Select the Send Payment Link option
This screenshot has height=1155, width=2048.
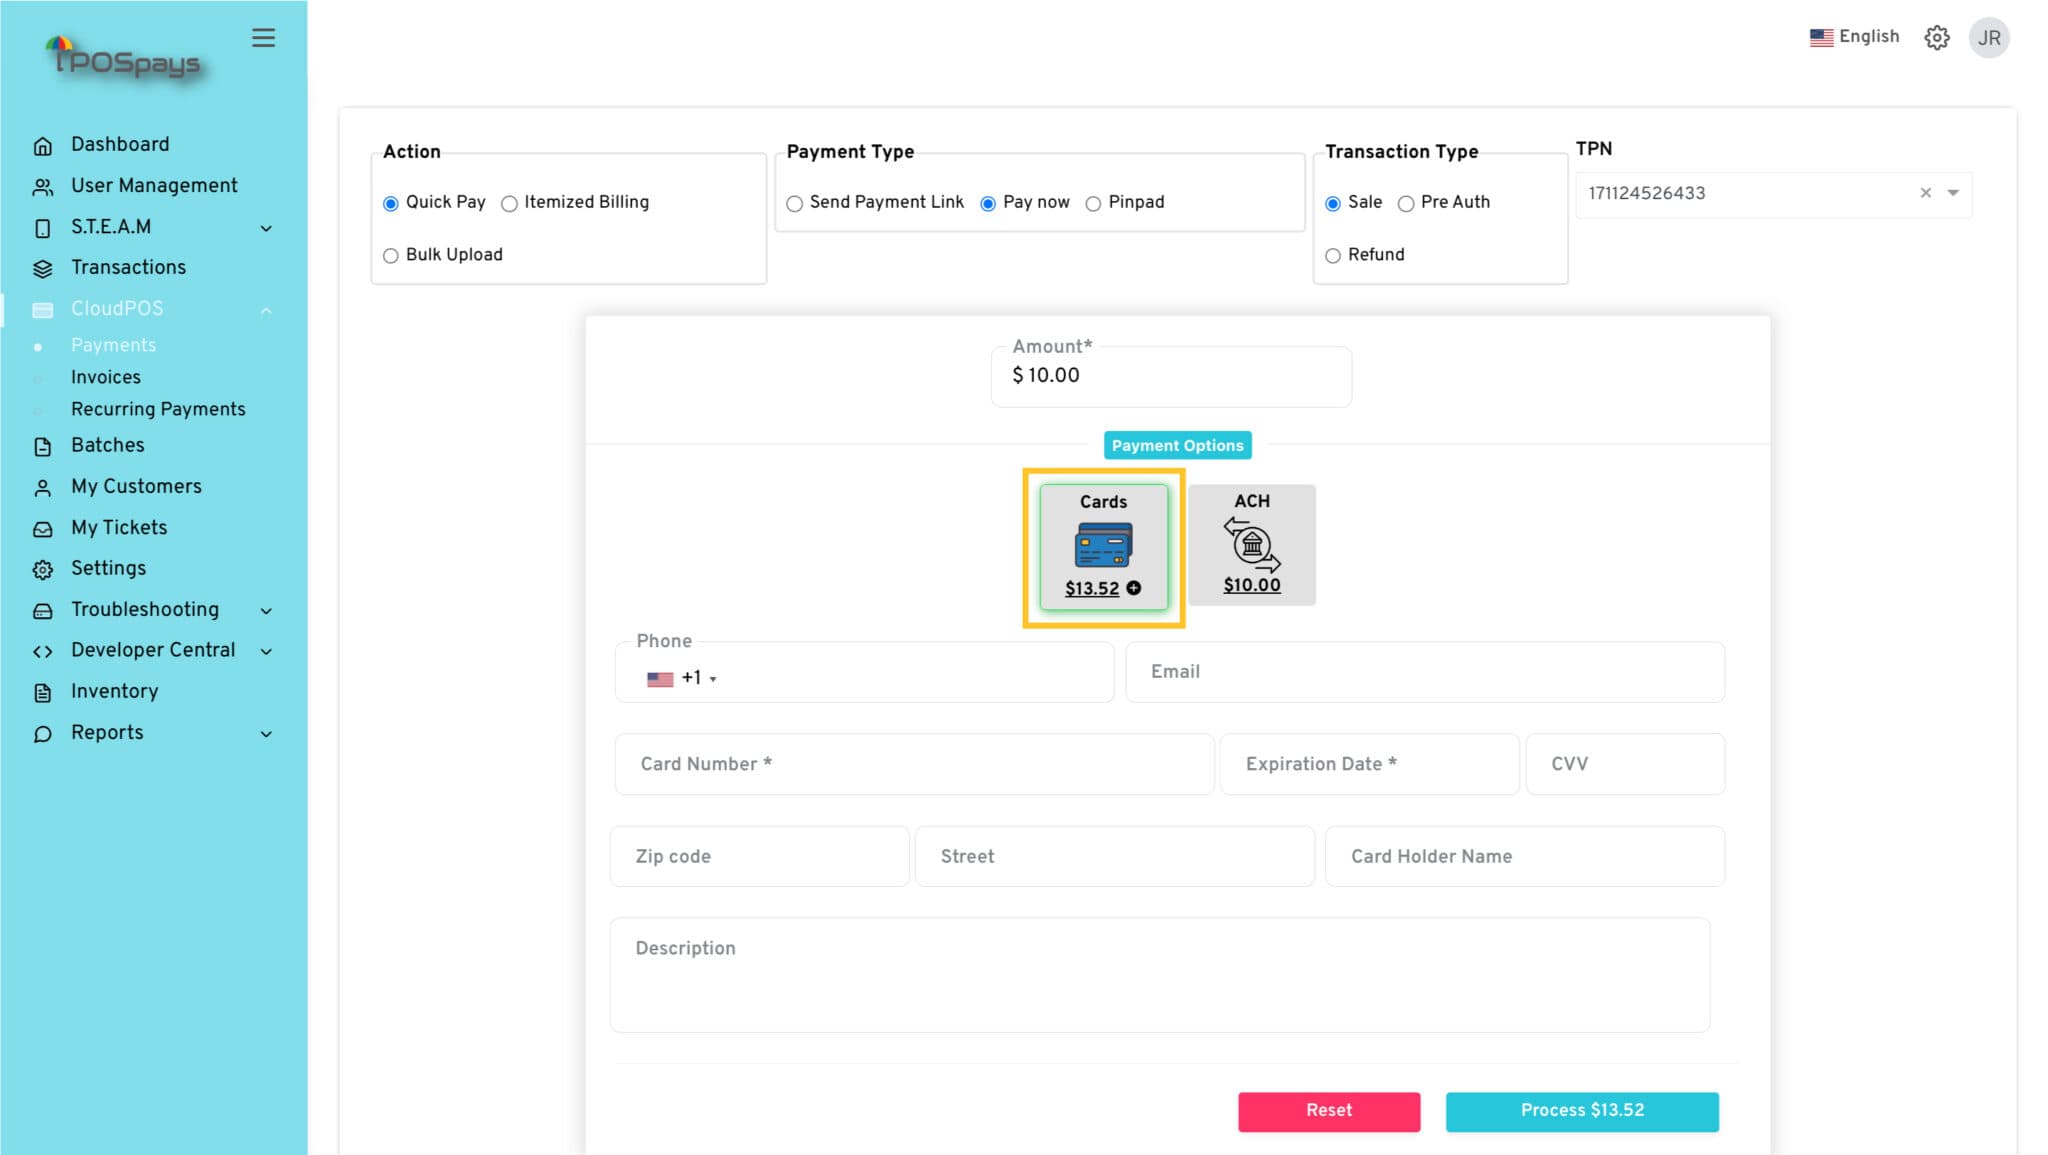click(x=795, y=204)
